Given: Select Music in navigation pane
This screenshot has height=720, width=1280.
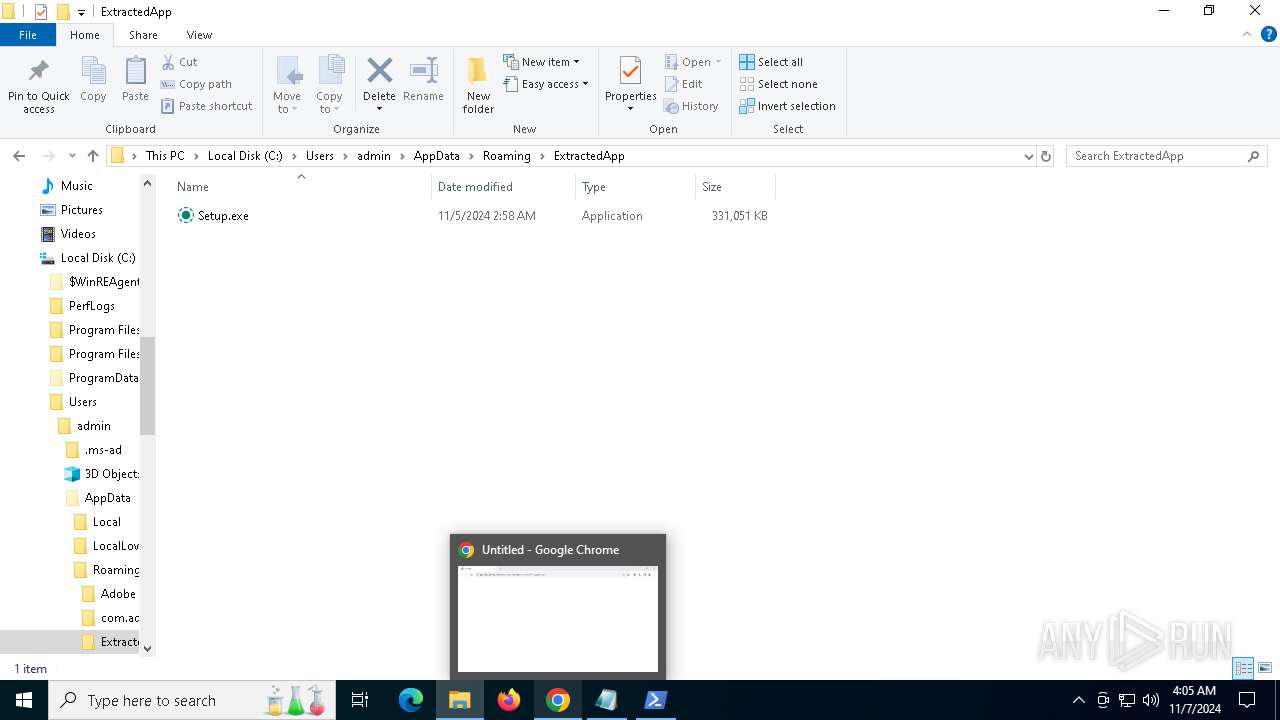Looking at the screenshot, I should tap(76, 186).
